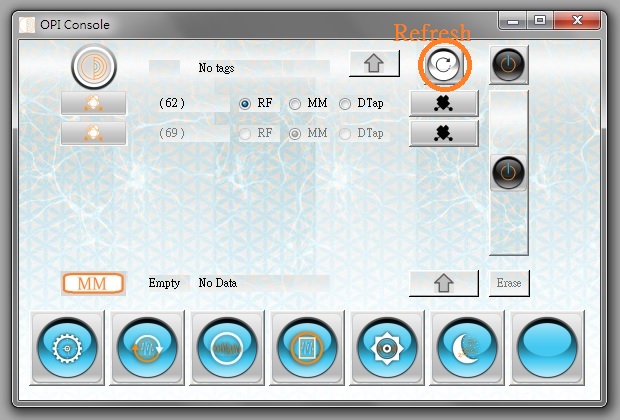Click the OPI Console title bar icon
Viewport: 620px width, 420px height.
click(x=27, y=25)
